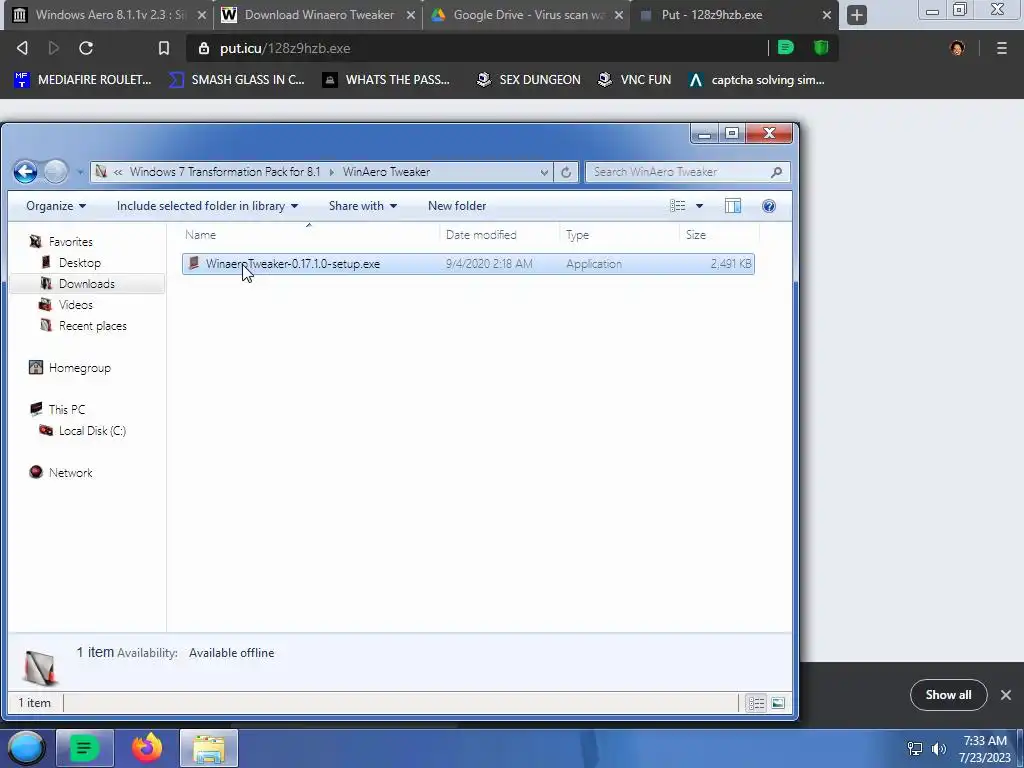The height and width of the screenshot is (768, 1024).
Task: Click Explorer's forward navigation arrow
Action: pyautogui.click(x=56, y=172)
